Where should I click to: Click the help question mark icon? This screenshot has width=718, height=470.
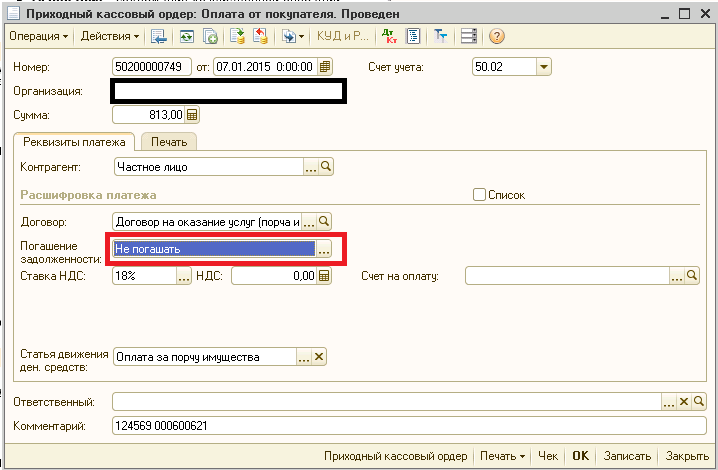coord(496,37)
